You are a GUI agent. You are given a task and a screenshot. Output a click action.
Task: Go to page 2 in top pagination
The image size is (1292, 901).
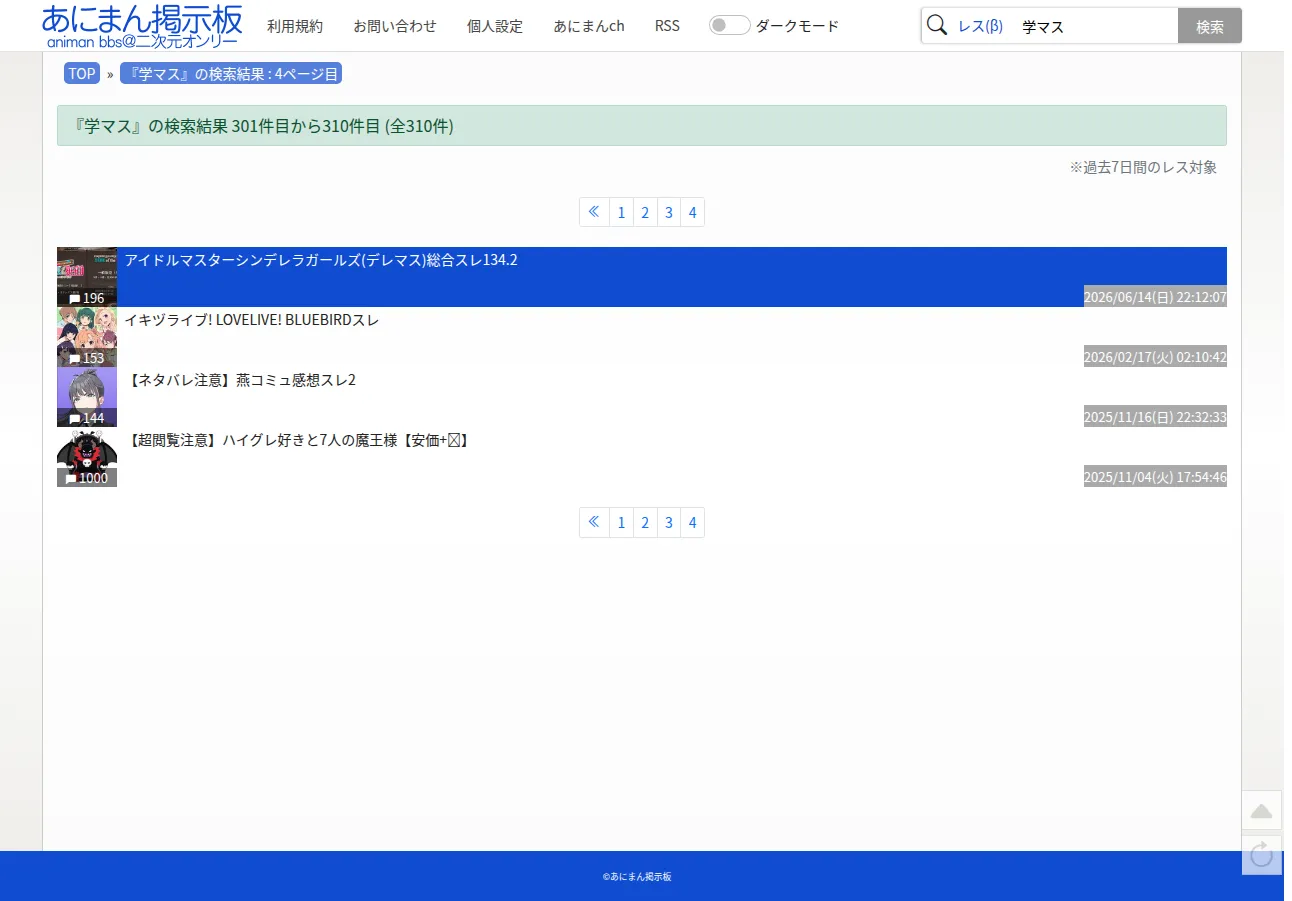(645, 212)
